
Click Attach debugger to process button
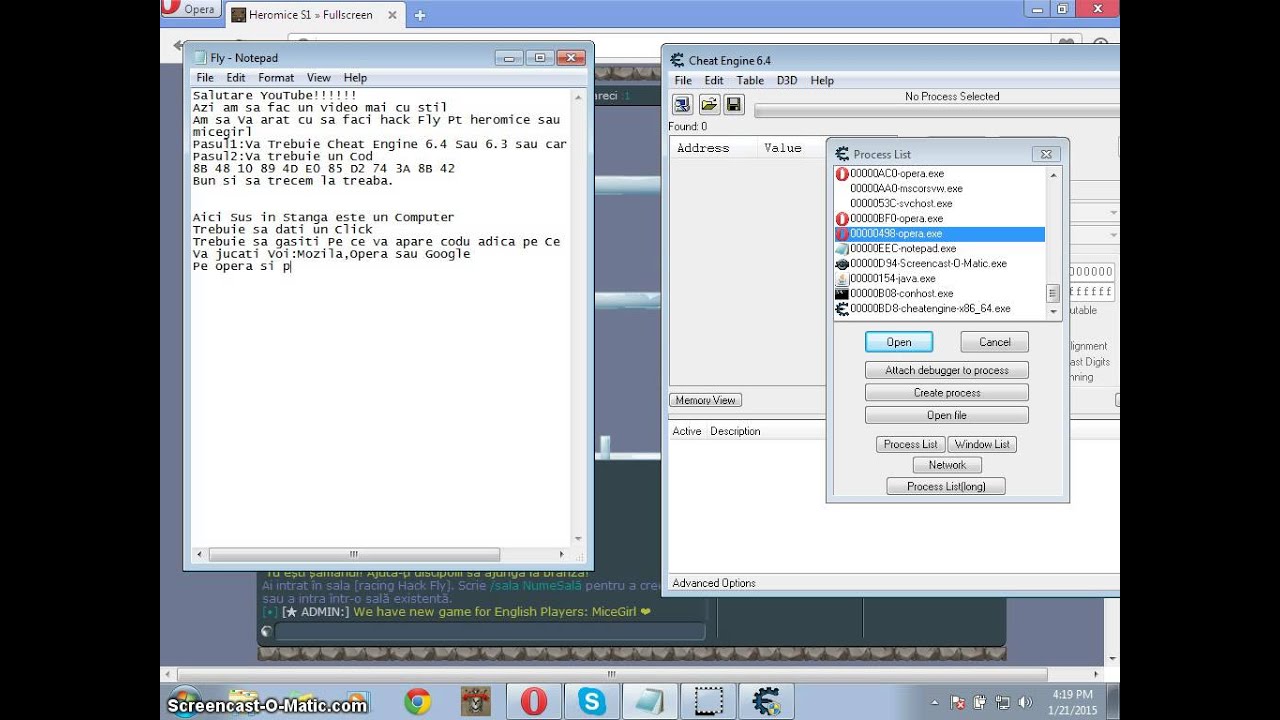[947, 370]
